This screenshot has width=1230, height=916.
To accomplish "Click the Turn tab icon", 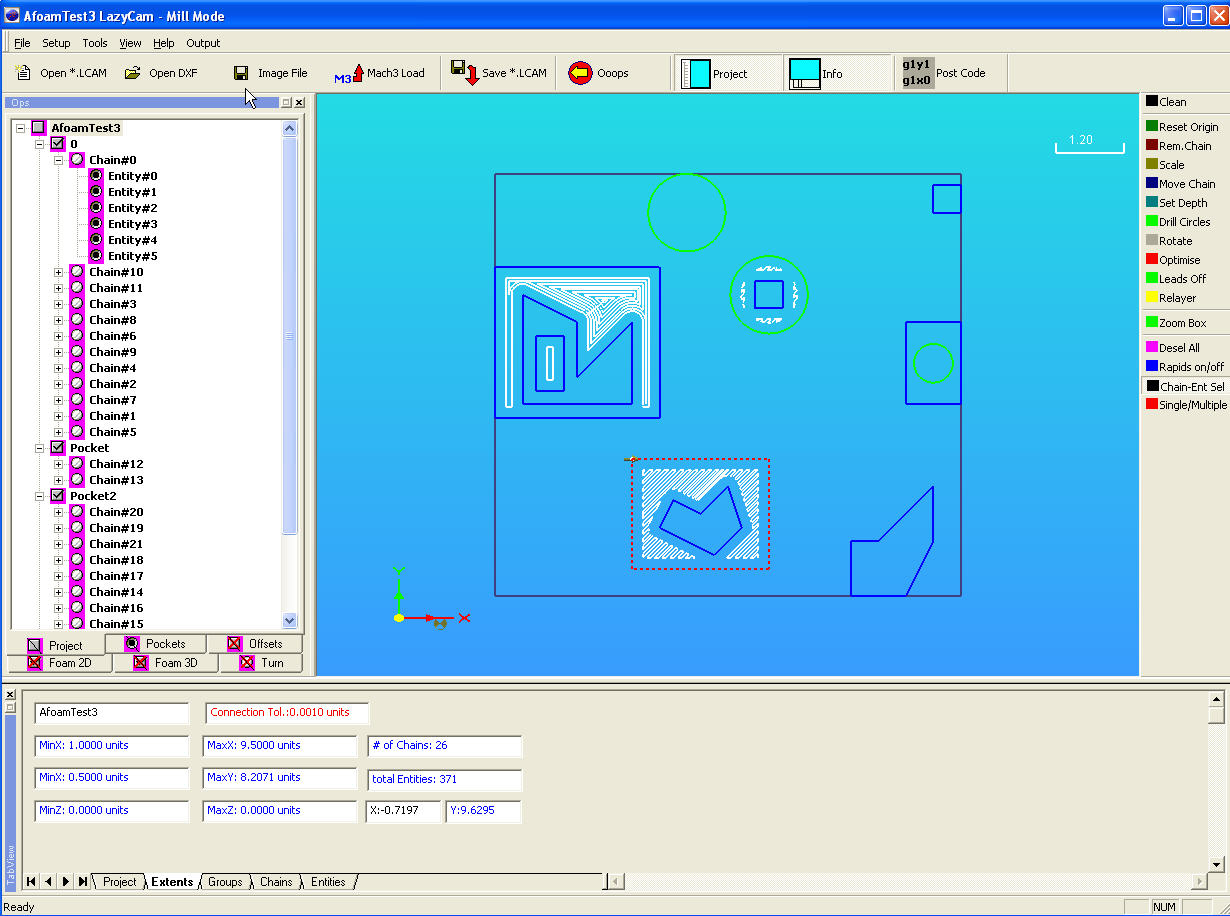I will 247,663.
